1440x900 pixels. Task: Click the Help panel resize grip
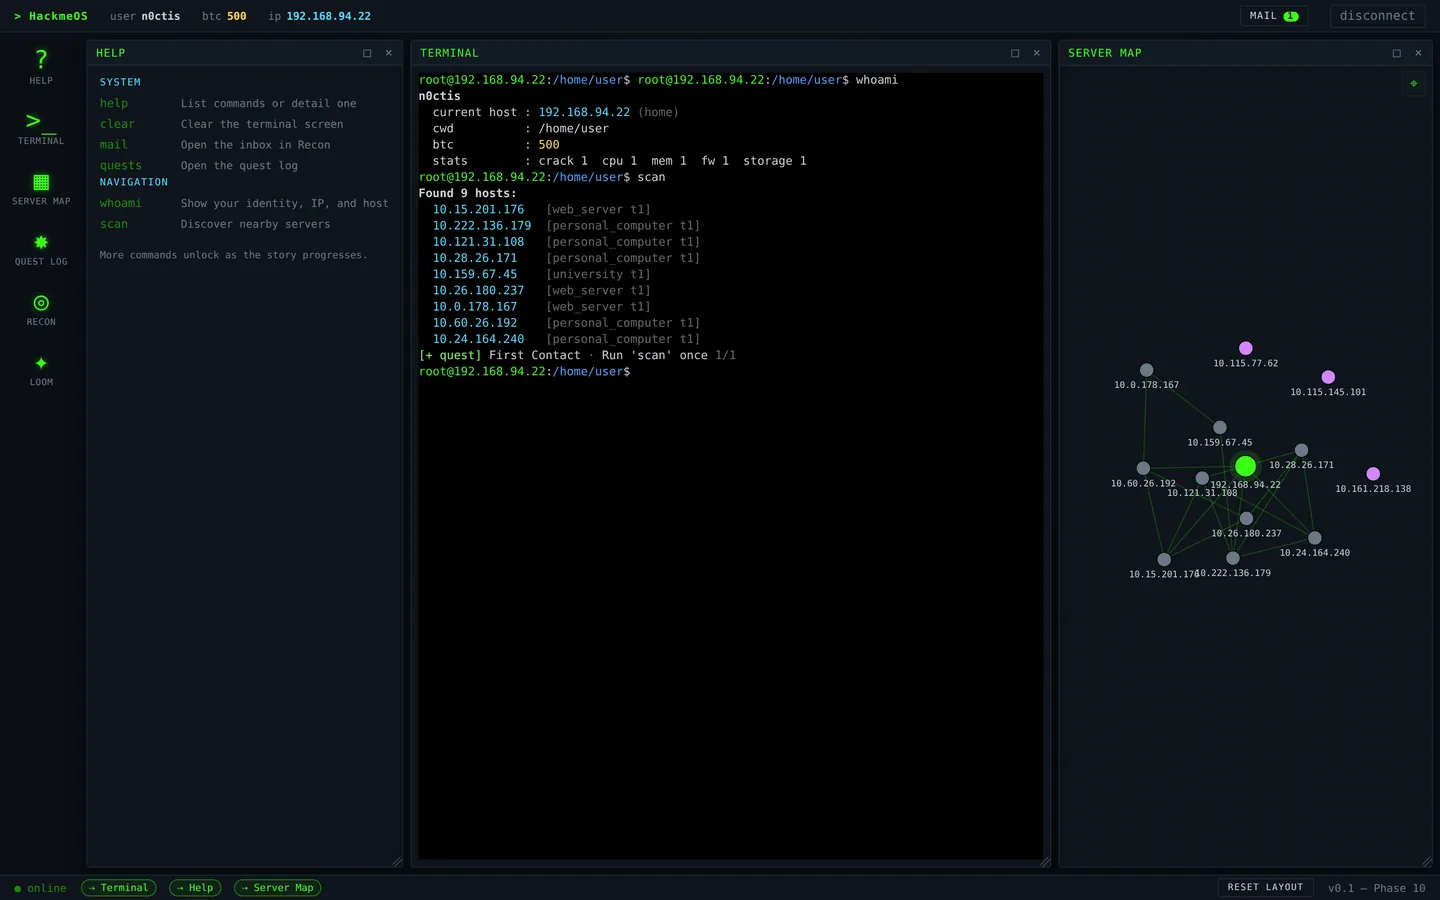coord(397,862)
